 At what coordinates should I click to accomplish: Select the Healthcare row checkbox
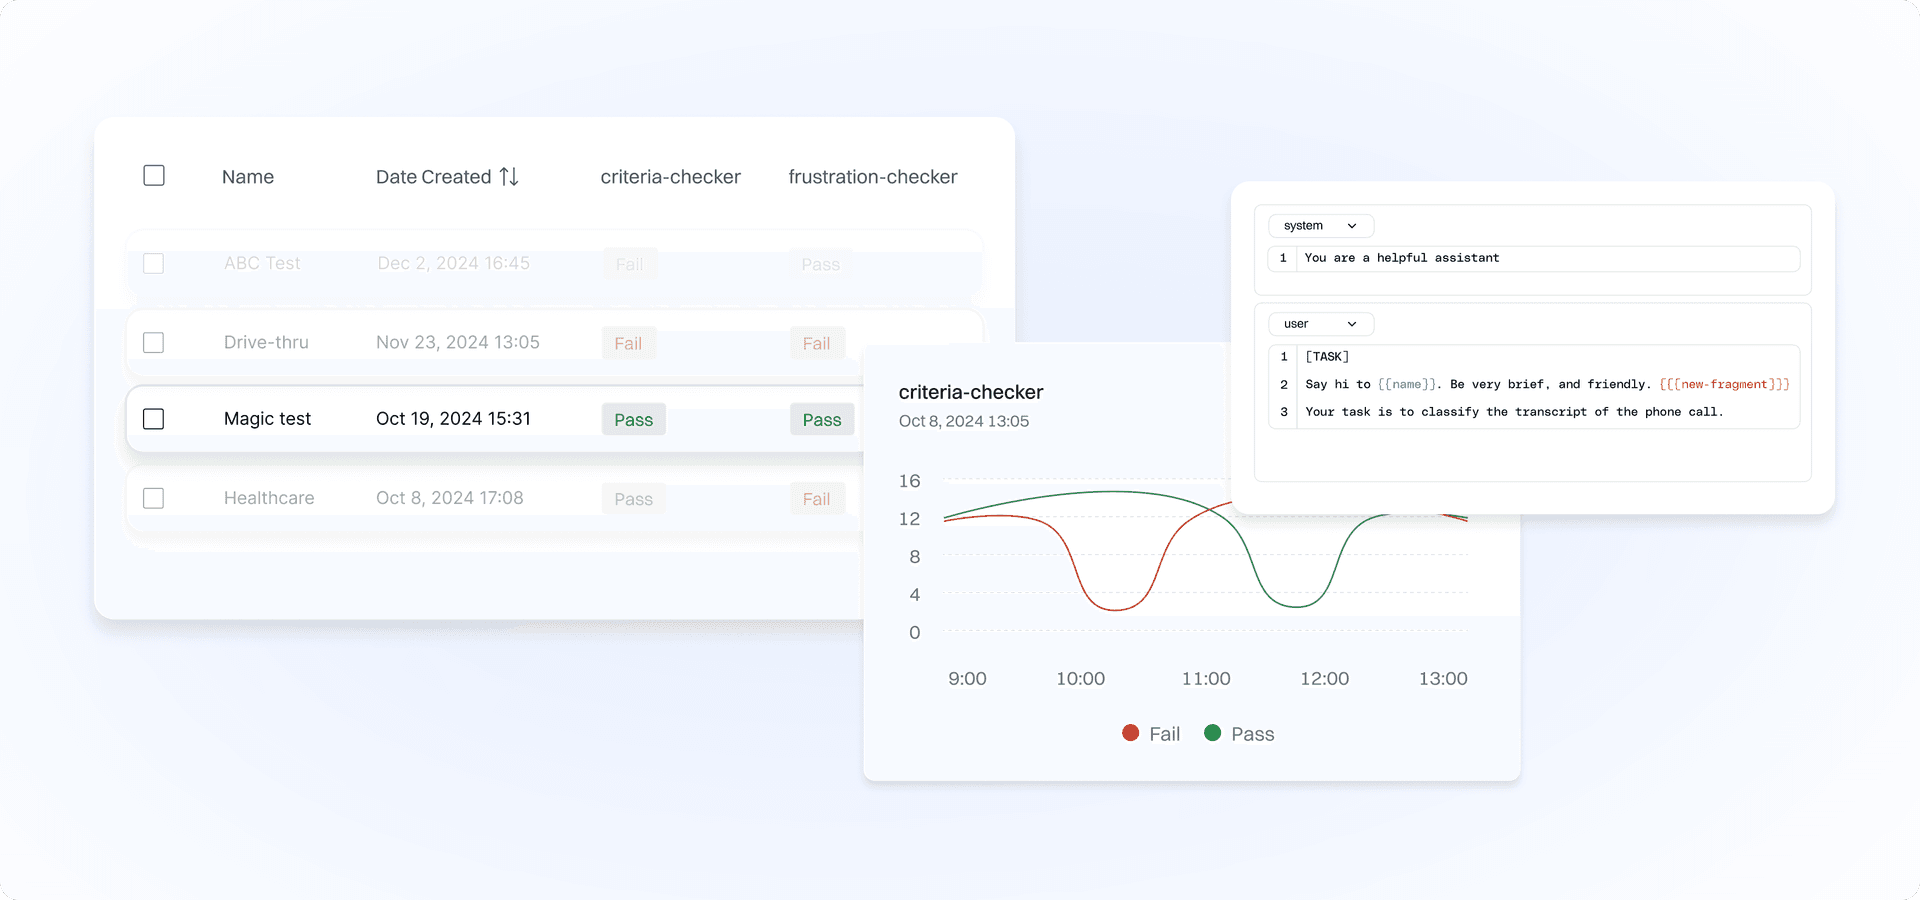(154, 498)
